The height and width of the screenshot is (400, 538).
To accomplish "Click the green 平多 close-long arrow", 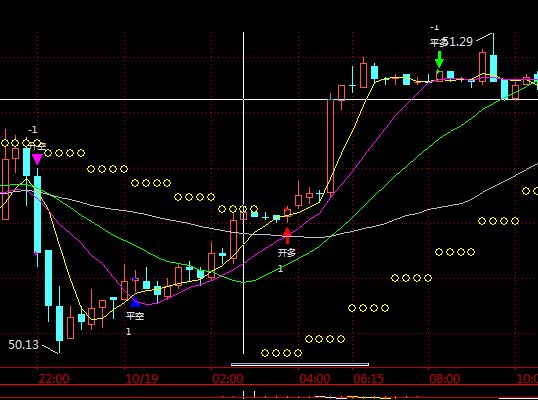I will pyautogui.click(x=439, y=60).
